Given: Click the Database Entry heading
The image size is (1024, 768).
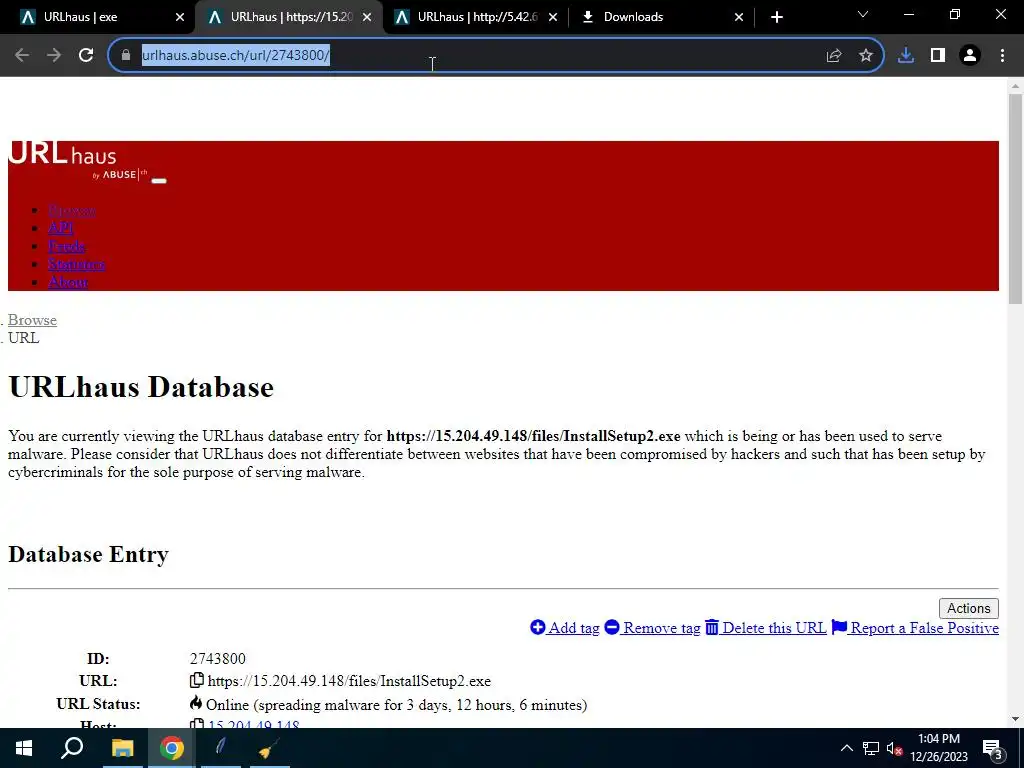Looking at the screenshot, I should (88, 554).
